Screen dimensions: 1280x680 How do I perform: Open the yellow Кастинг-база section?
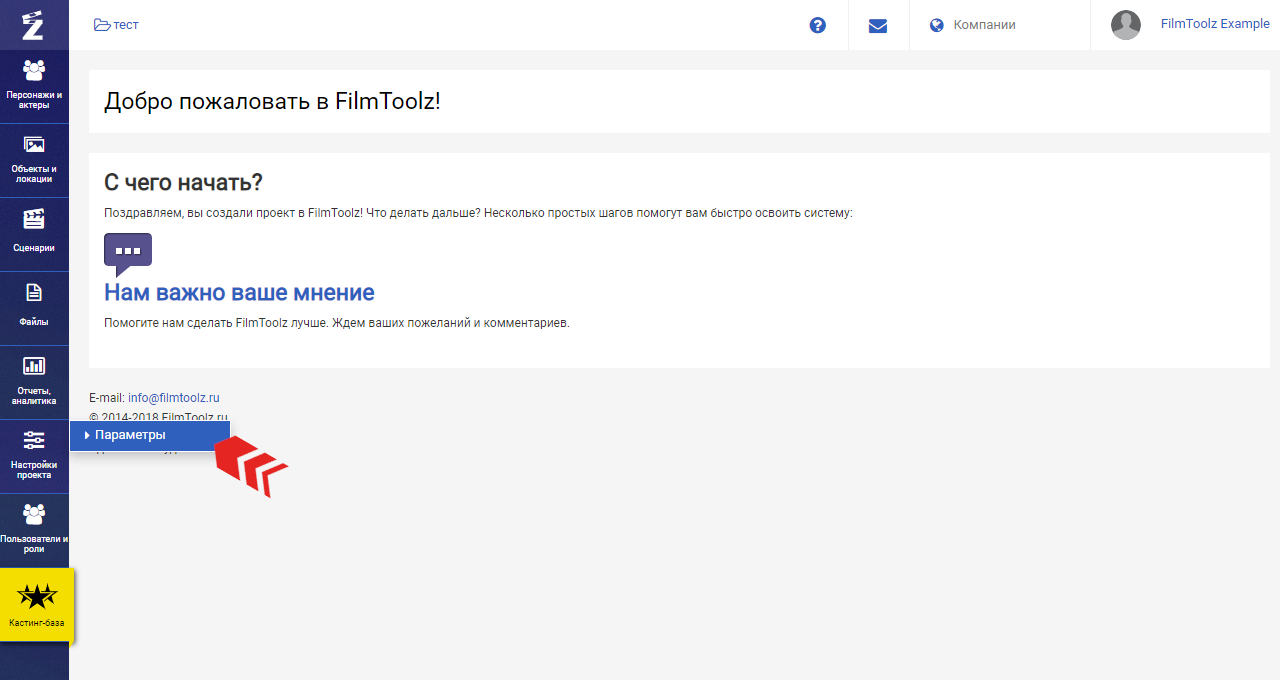click(x=36, y=605)
